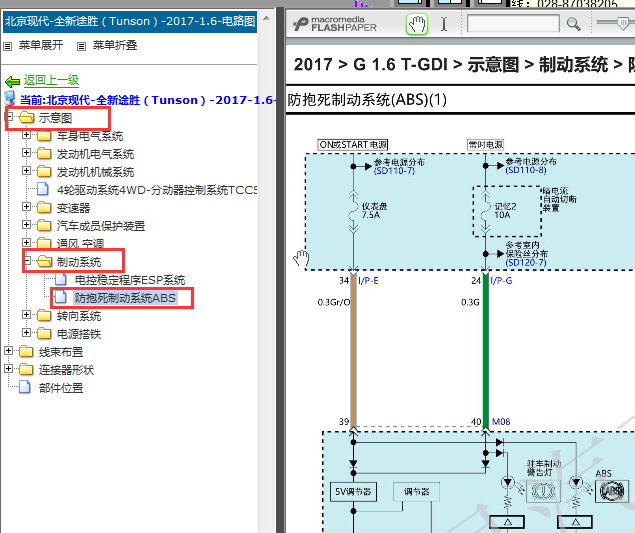Expand the 汽车成员保护装置 folder
The width and height of the screenshot is (635, 533).
click(26, 225)
